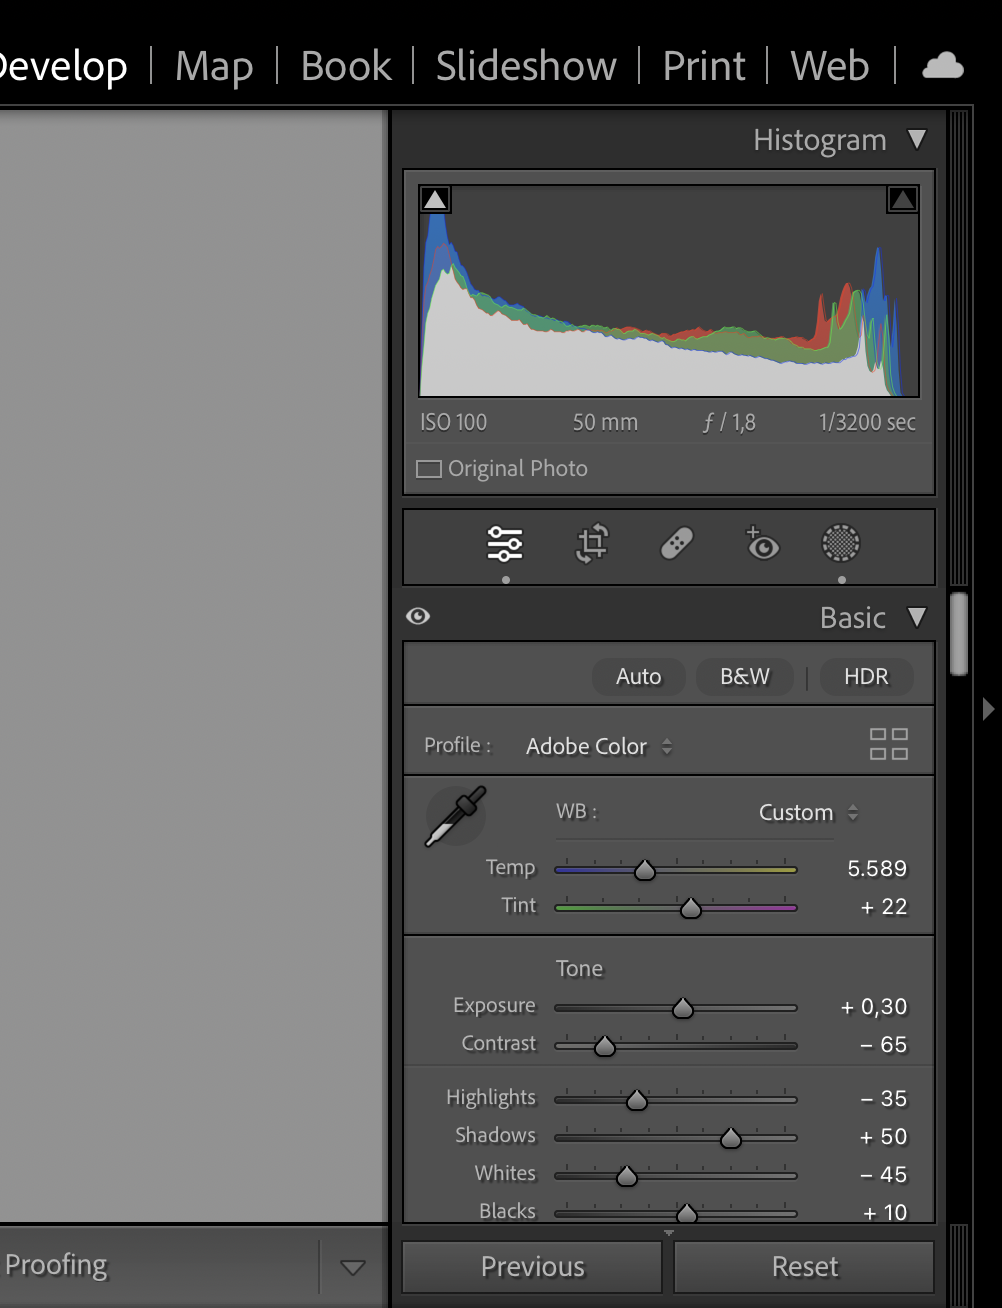The height and width of the screenshot is (1308, 1002).
Task: Switch to the Map module
Action: tap(214, 67)
